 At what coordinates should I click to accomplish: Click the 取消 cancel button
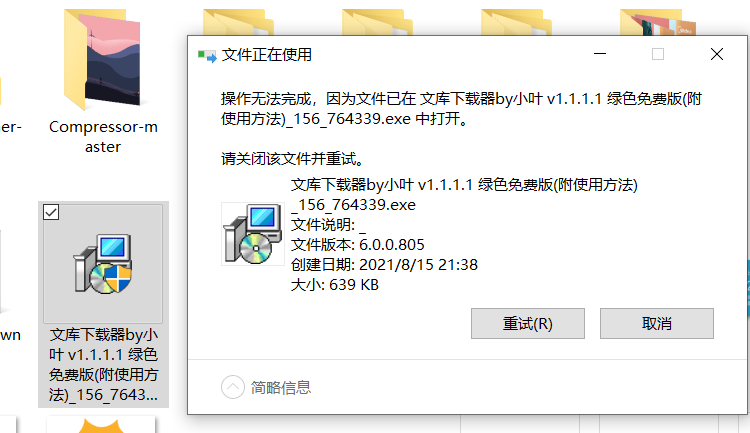[657, 323]
